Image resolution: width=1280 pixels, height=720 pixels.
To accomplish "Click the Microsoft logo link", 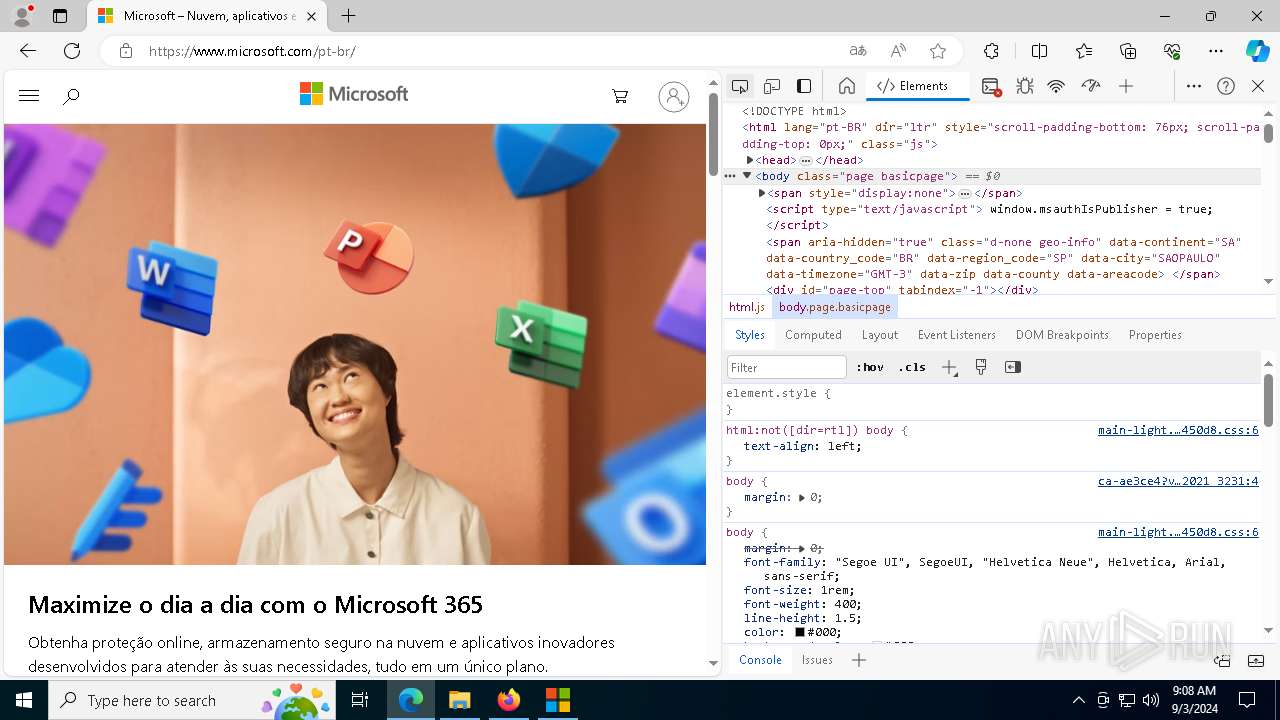I will pyautogui.click(x=354, y=94).
